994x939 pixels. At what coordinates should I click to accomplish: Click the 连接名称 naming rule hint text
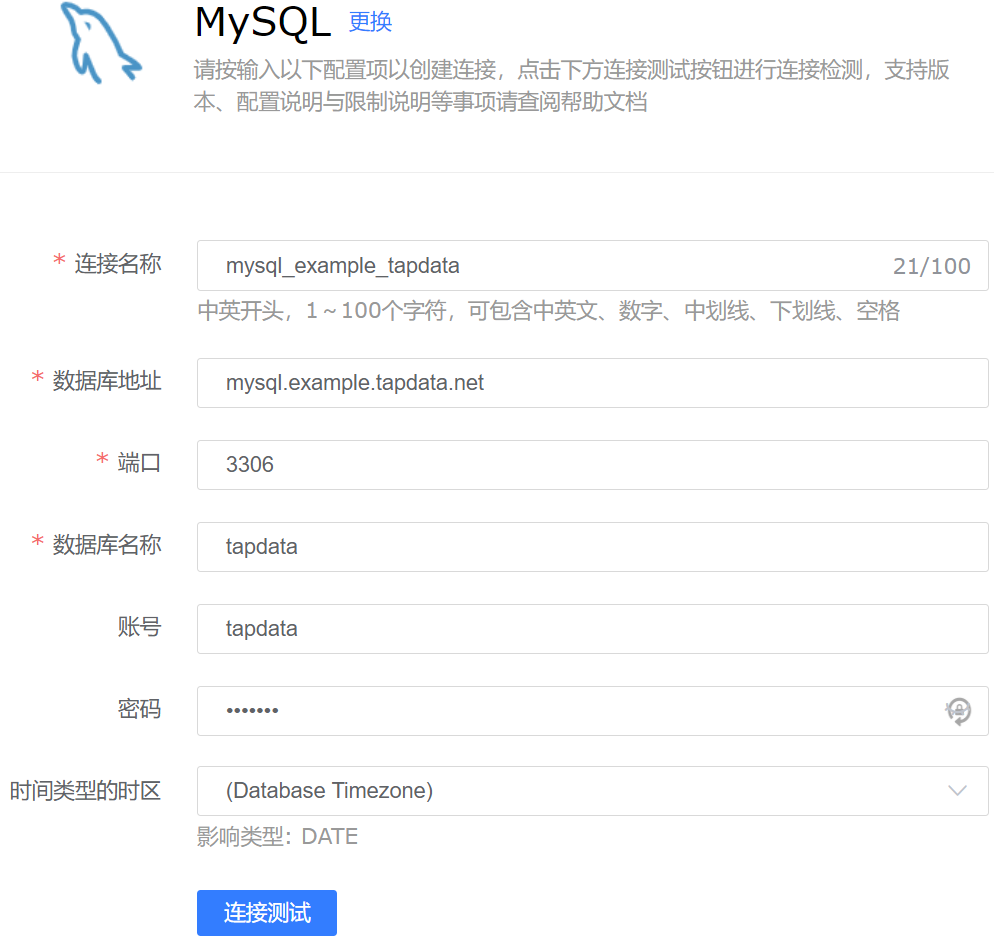tap(549, 311)
